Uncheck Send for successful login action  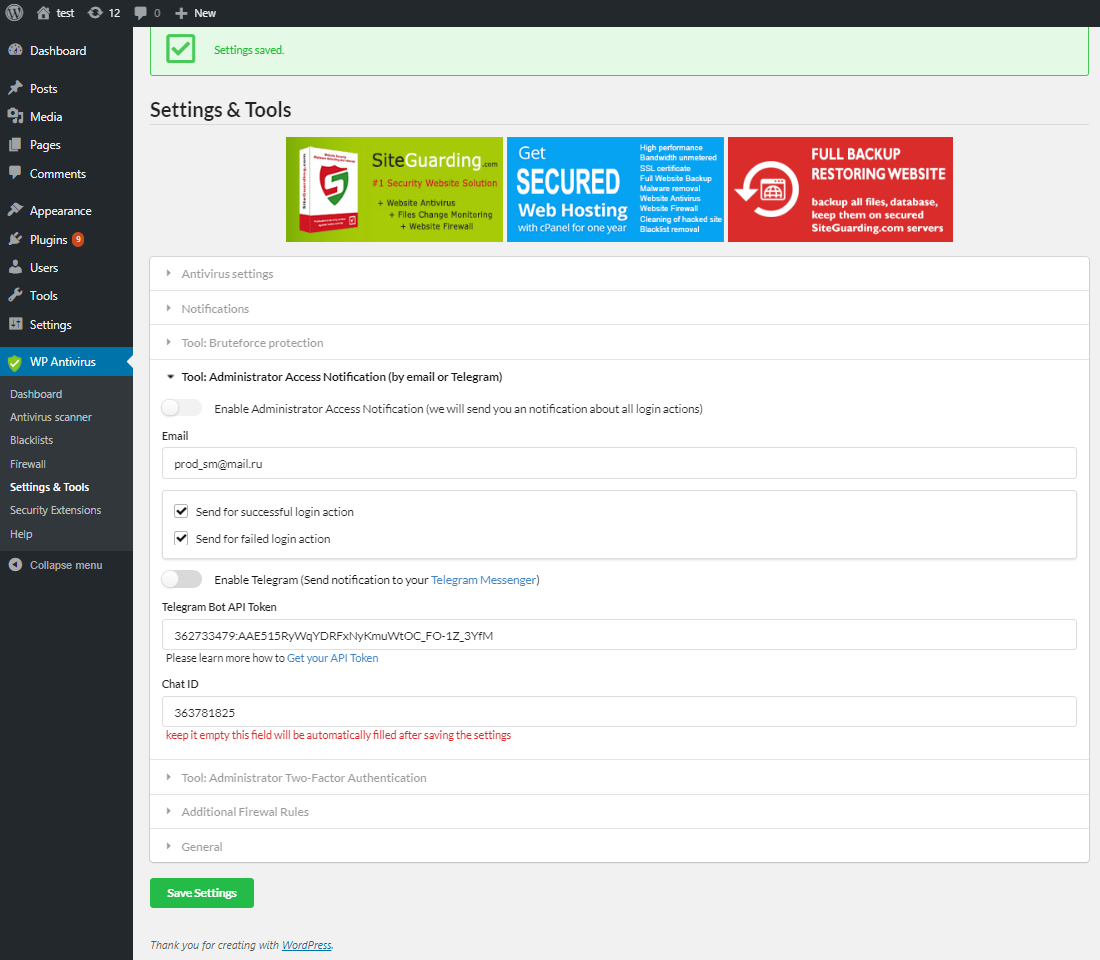(181, 512)
